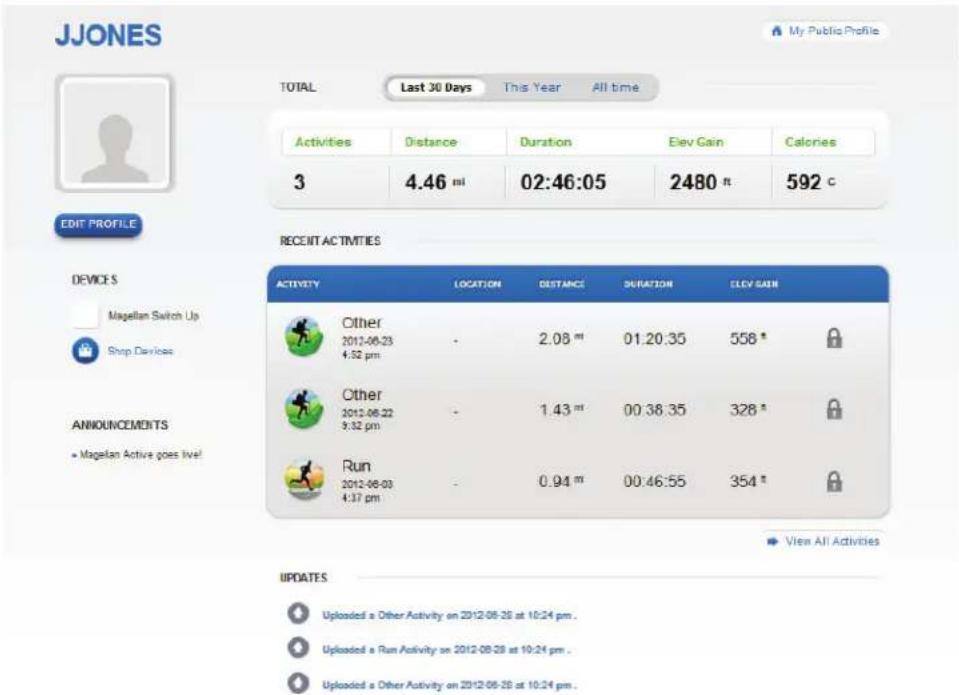959x695 pixels.
Task: Click the total distance value 4.46 mi
Action: (435, 182)
